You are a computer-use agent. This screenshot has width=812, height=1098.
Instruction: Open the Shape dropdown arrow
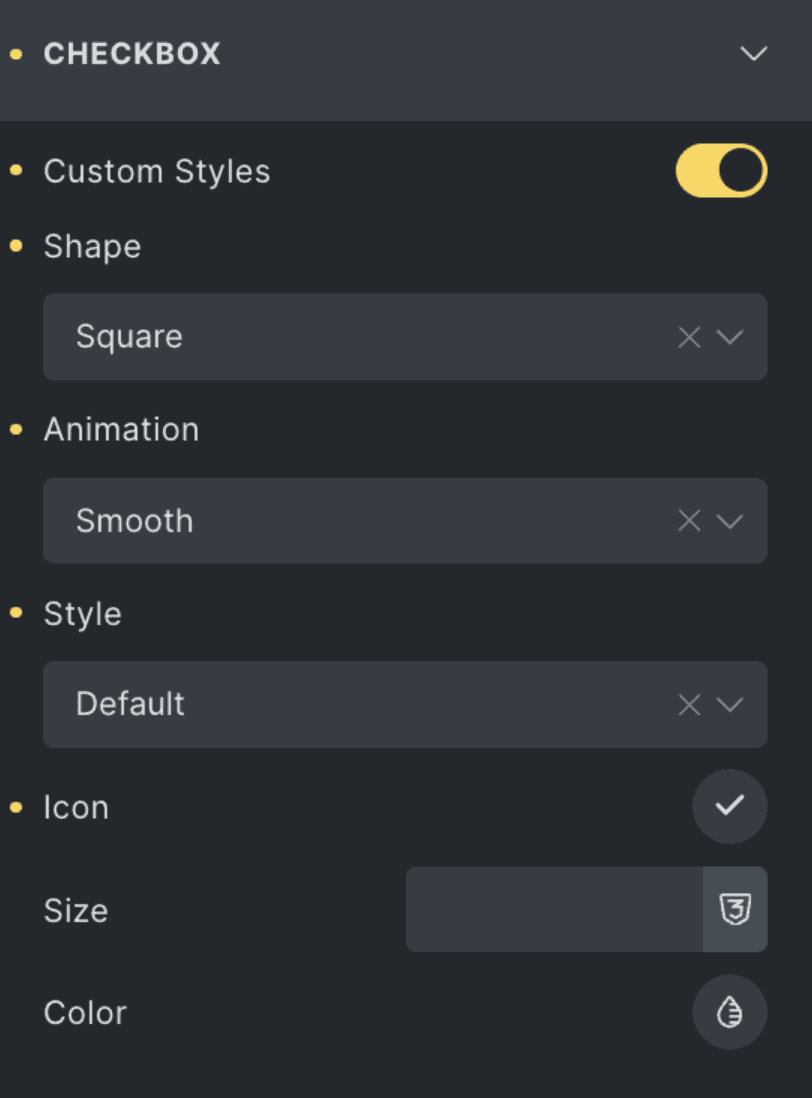(731, 337)
